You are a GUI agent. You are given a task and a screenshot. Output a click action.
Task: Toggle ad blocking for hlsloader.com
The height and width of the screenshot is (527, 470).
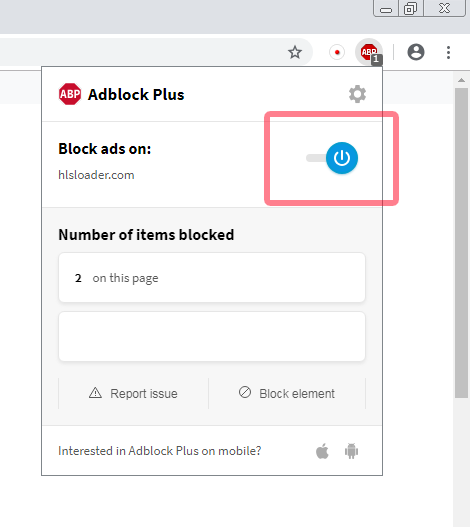(332, 158)
